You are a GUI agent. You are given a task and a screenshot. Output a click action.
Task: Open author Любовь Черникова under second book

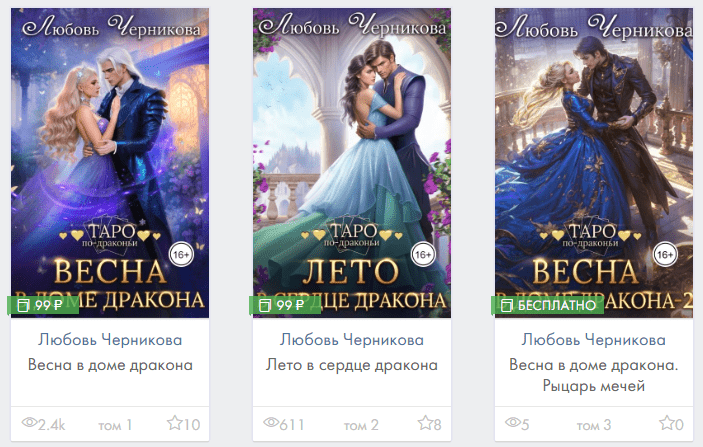click(352, 340)
